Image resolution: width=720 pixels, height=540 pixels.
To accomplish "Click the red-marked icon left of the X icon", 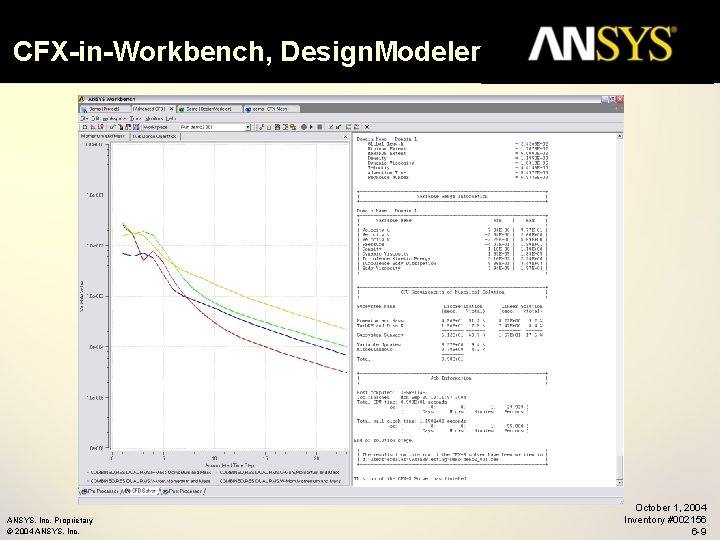I will pyautogui.click(x=357, y=127).
